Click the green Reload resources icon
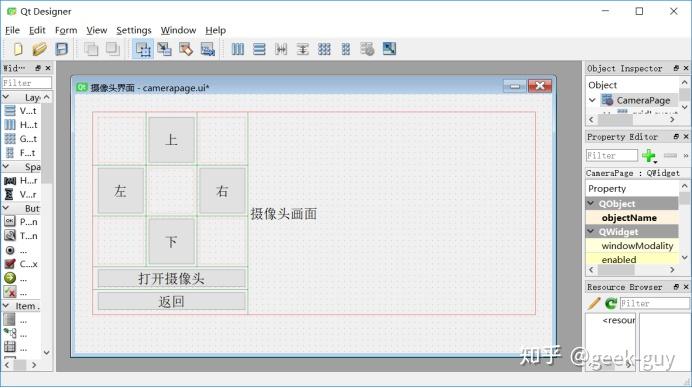Image resolution: width=692 pixels, height=388 pixels. [x=611, y=303]
